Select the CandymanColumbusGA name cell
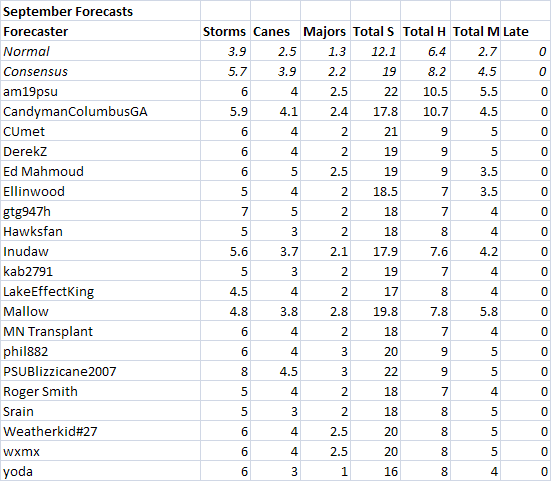This screenshot has width=551, height=481. pyautogui.click(x=101, y=111)
